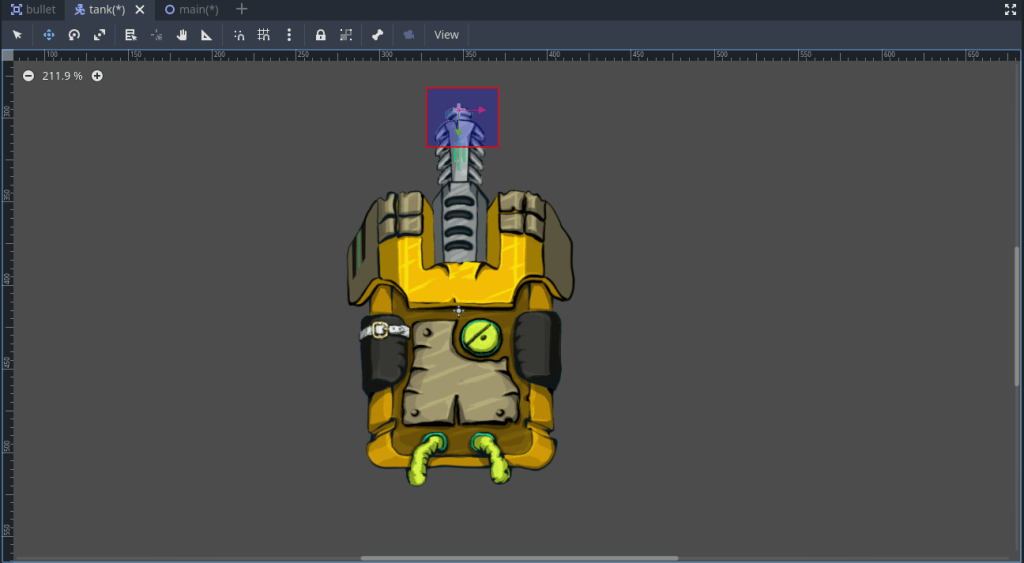Choose the Select Mode arrow tool
Screen dimensions: 1024x563
[x=17, y=35]
